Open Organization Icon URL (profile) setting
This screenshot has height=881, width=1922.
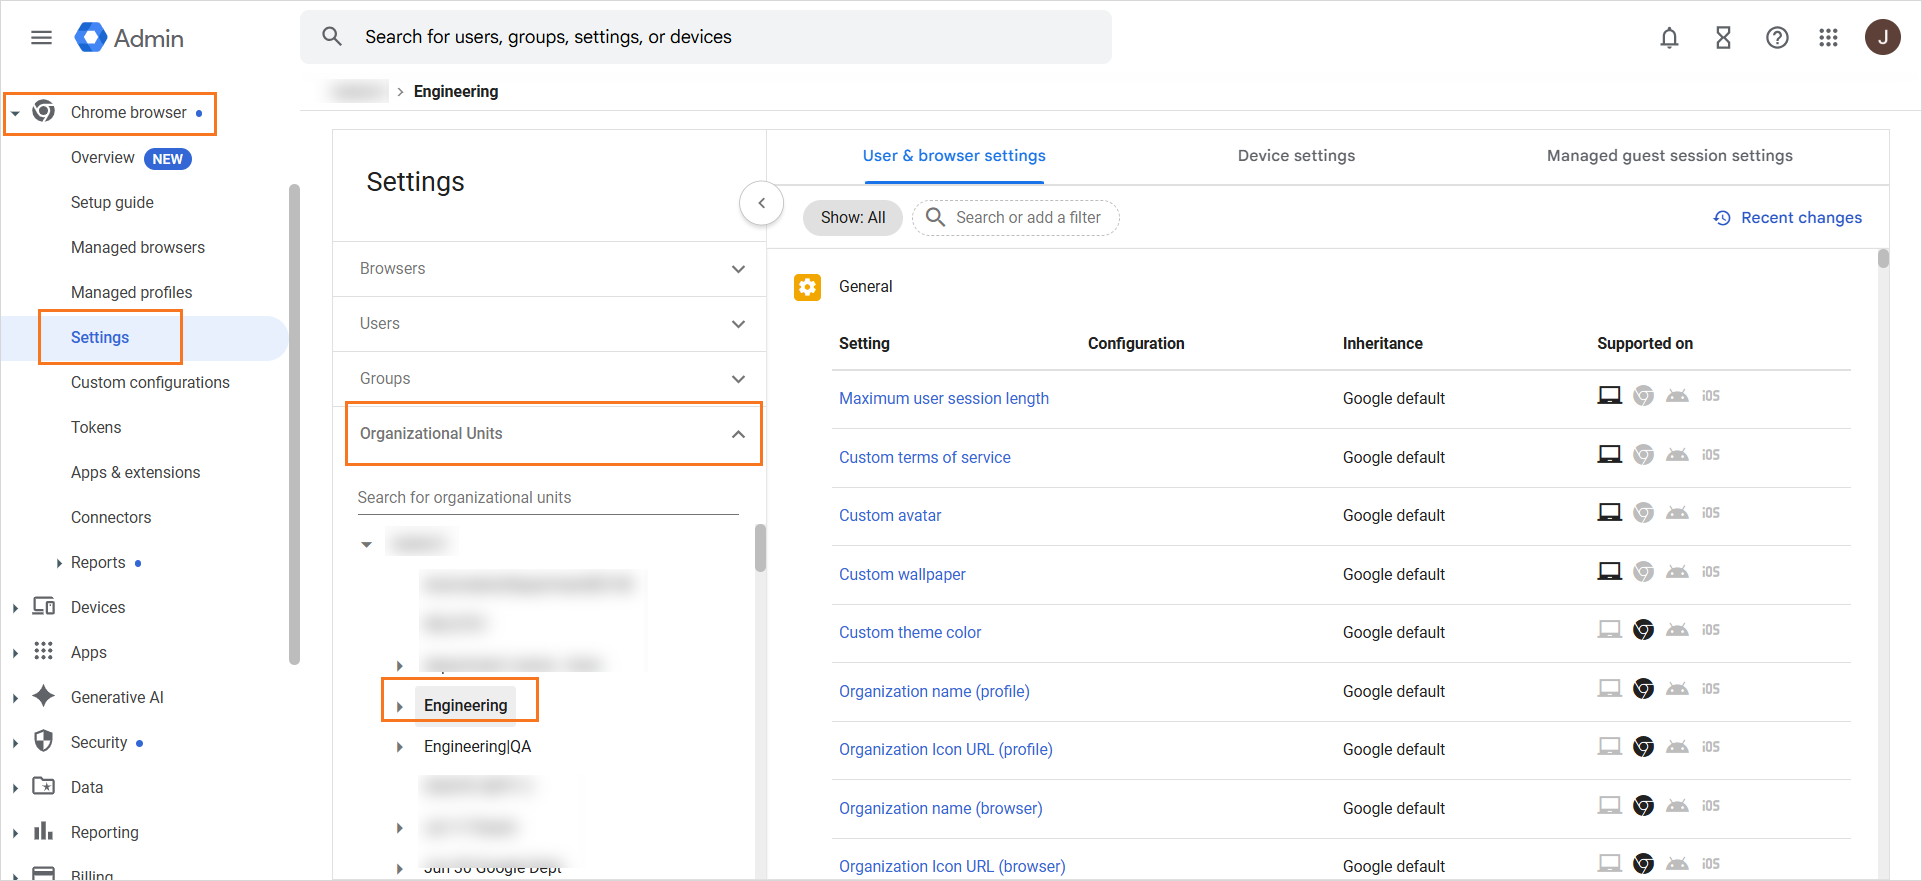pos(946,749)
